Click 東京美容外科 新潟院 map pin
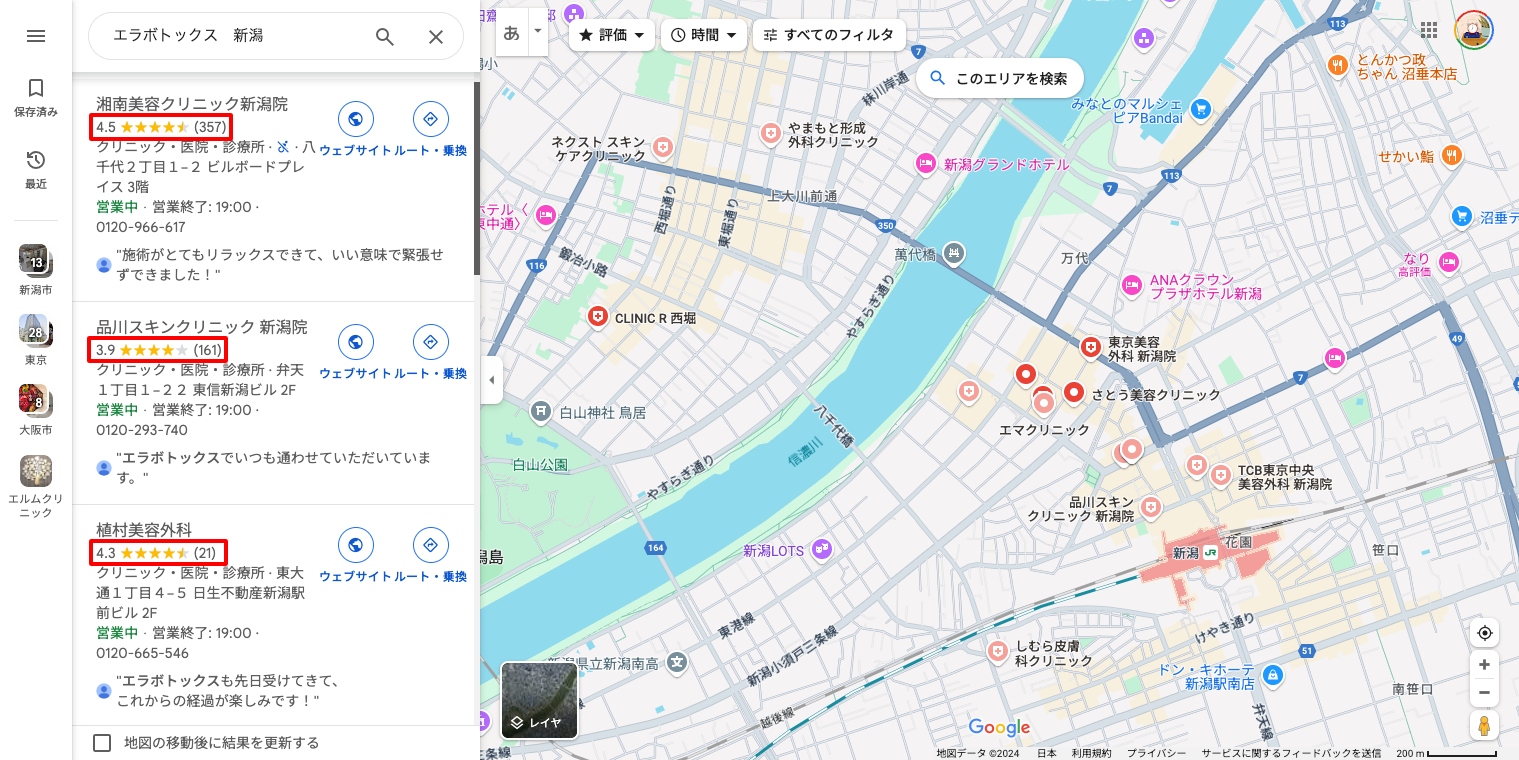The width and height of the screenshot is (1519, 760). coord(1091,347)
